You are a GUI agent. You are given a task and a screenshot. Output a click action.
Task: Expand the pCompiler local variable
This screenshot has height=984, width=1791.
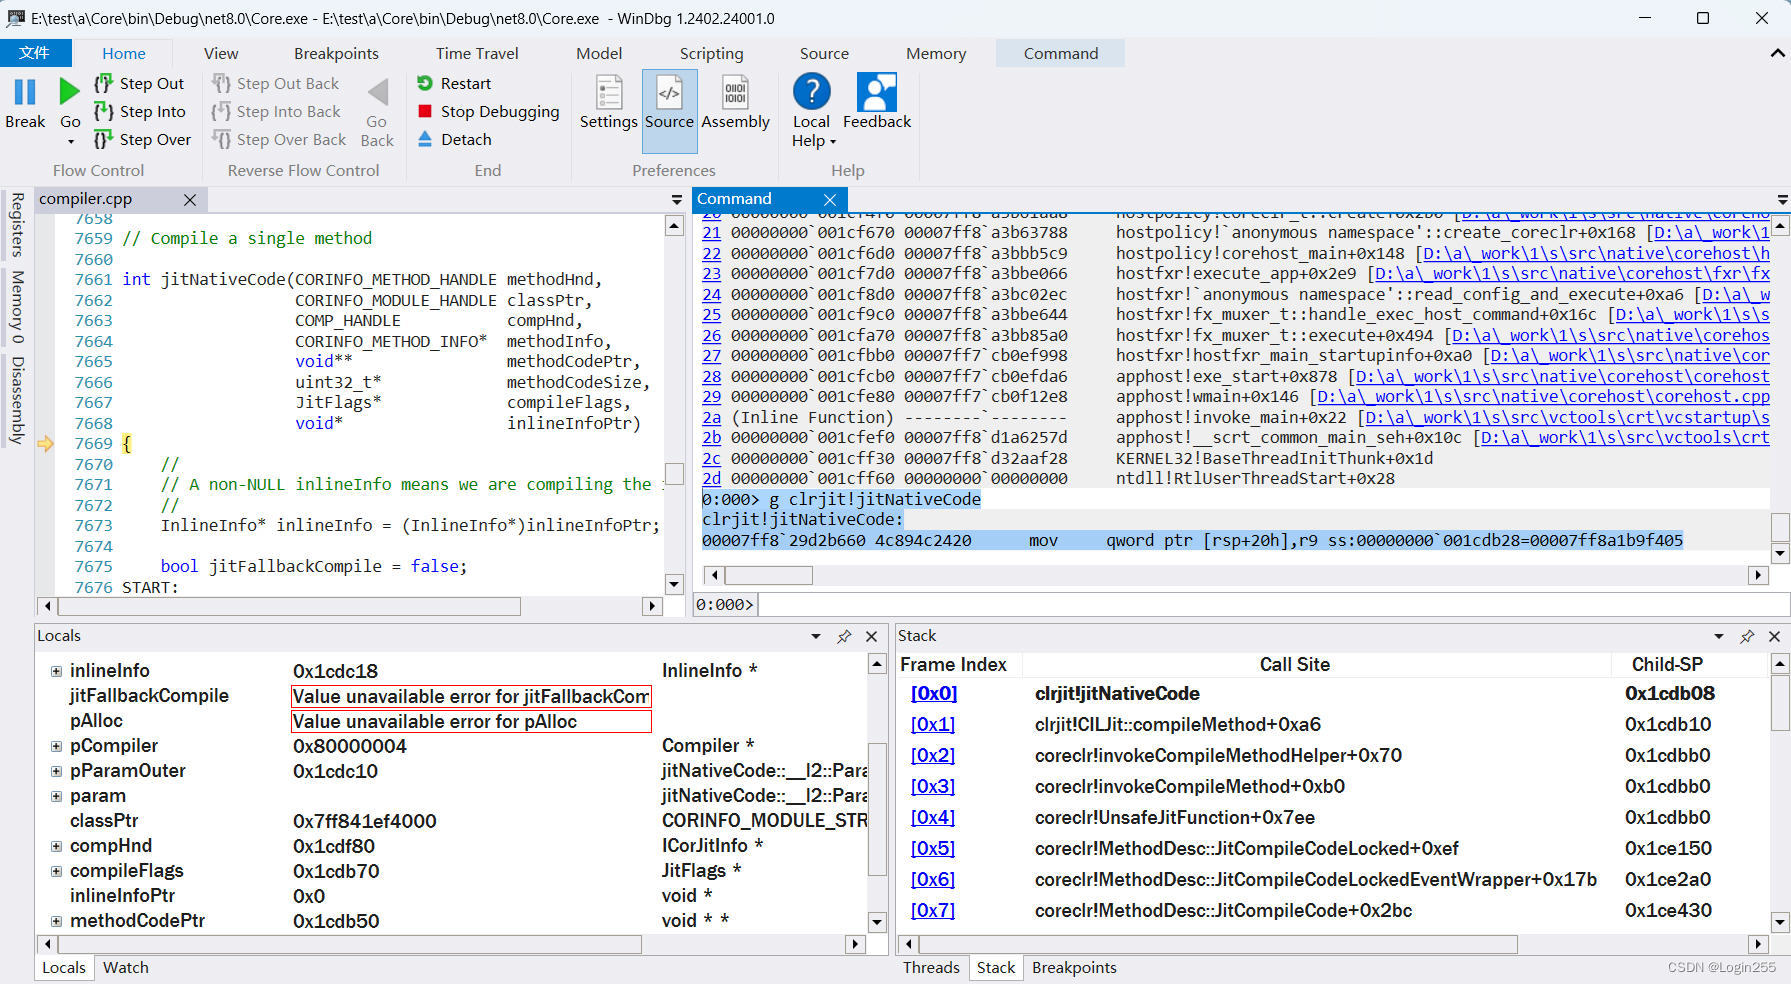pos(56,746)
